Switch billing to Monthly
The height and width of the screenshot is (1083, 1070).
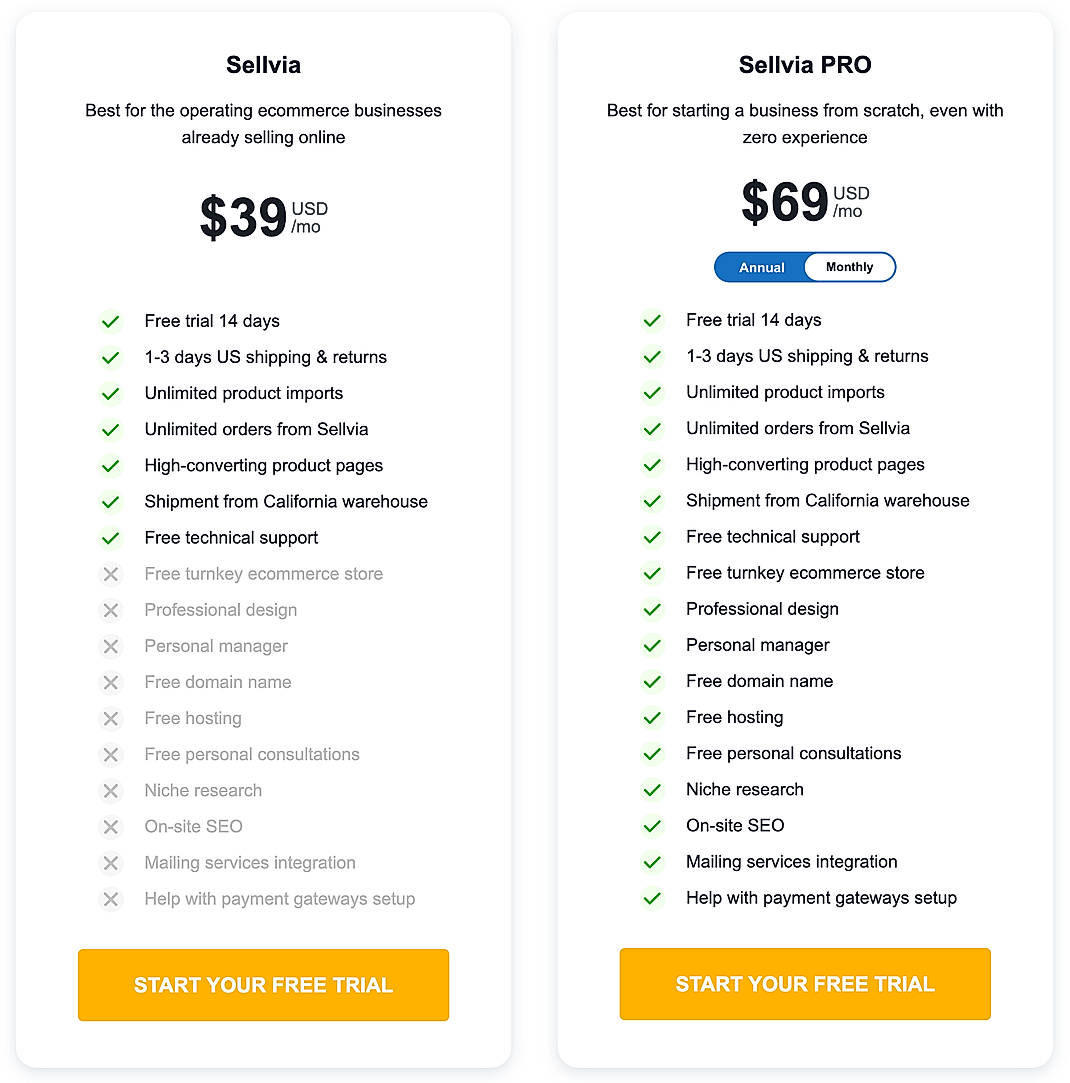(x=849, y=267)
